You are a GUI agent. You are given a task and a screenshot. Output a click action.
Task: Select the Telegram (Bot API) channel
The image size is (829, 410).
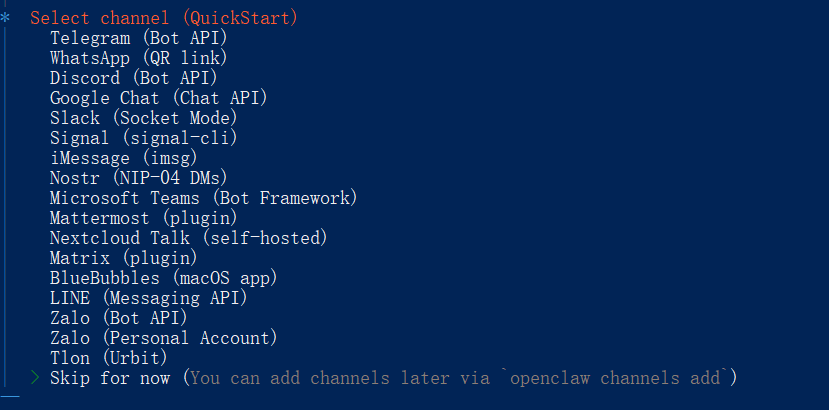(x=139, y=38)
